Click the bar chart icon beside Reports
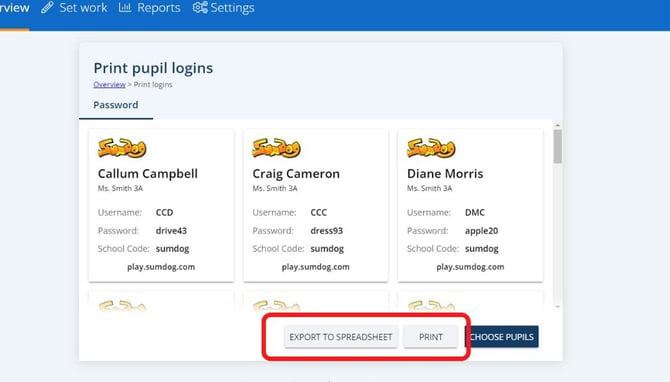The width and height of the screenshot is (670, 382). pyautogui.click(x=125, y=7)
